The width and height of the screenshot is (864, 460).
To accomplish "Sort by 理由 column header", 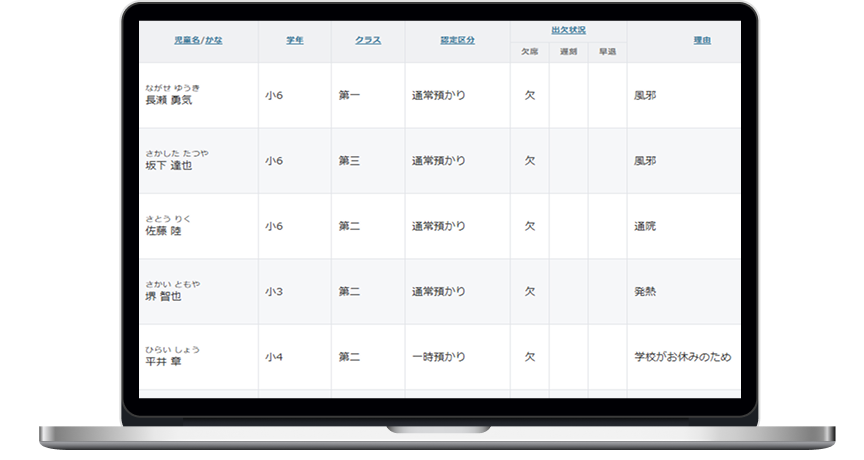I will pyautogui.click(x=702, y=40).
